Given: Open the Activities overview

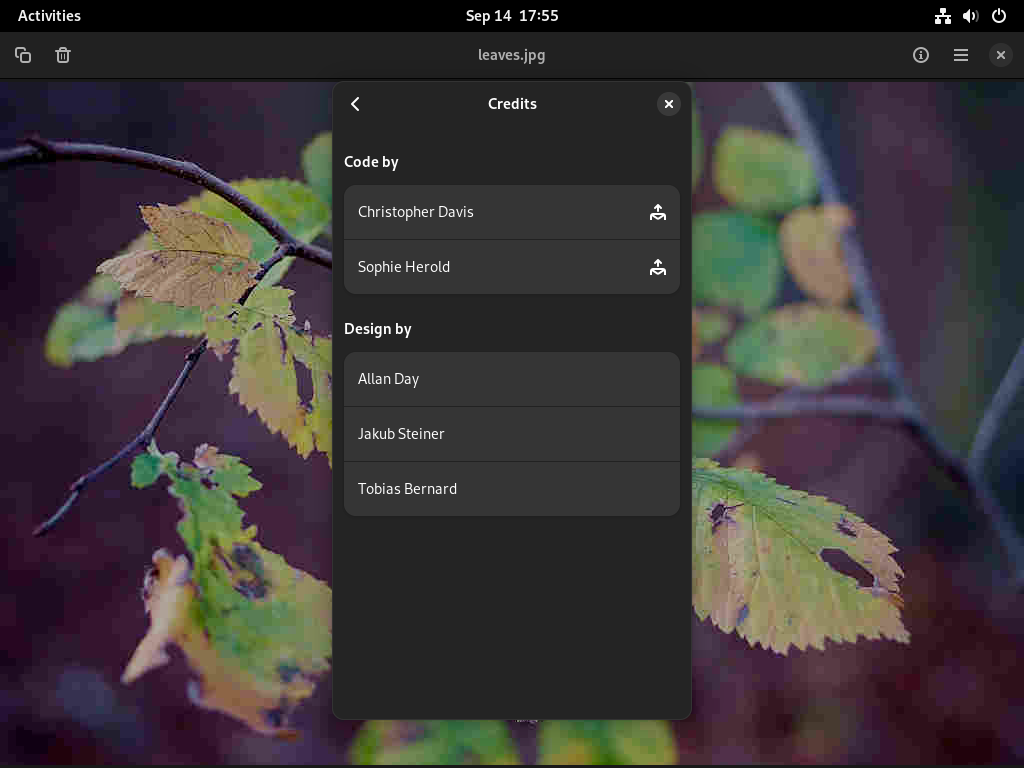Looking at the screenshot, I should pos(49,16).
